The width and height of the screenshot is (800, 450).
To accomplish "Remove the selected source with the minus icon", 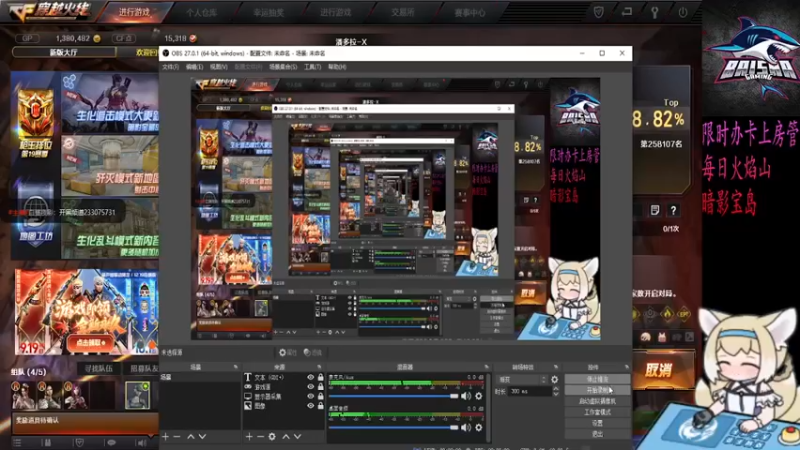I will coord(261,437).
